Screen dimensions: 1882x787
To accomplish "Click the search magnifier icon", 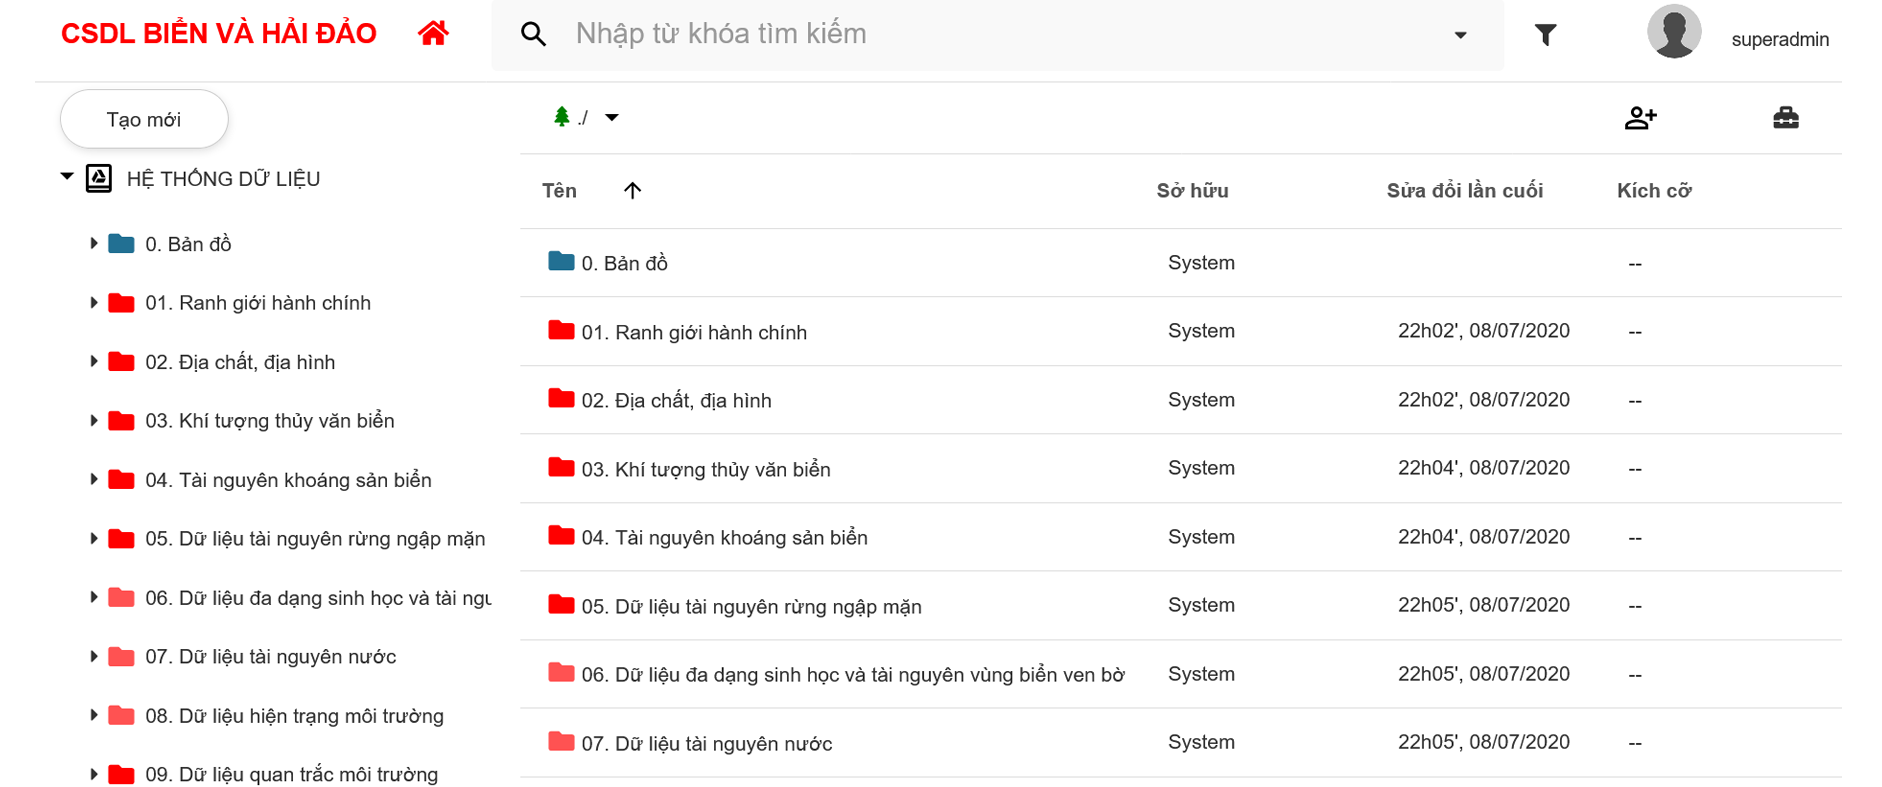I will pyautogui.click(x=533, y=34).
